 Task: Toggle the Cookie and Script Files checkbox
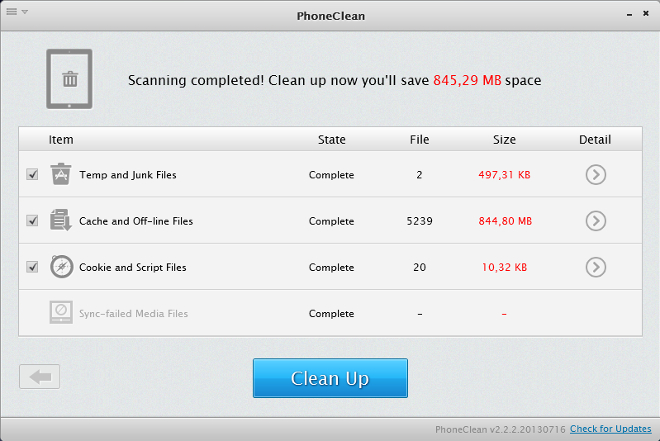click(x=32, y=267)
